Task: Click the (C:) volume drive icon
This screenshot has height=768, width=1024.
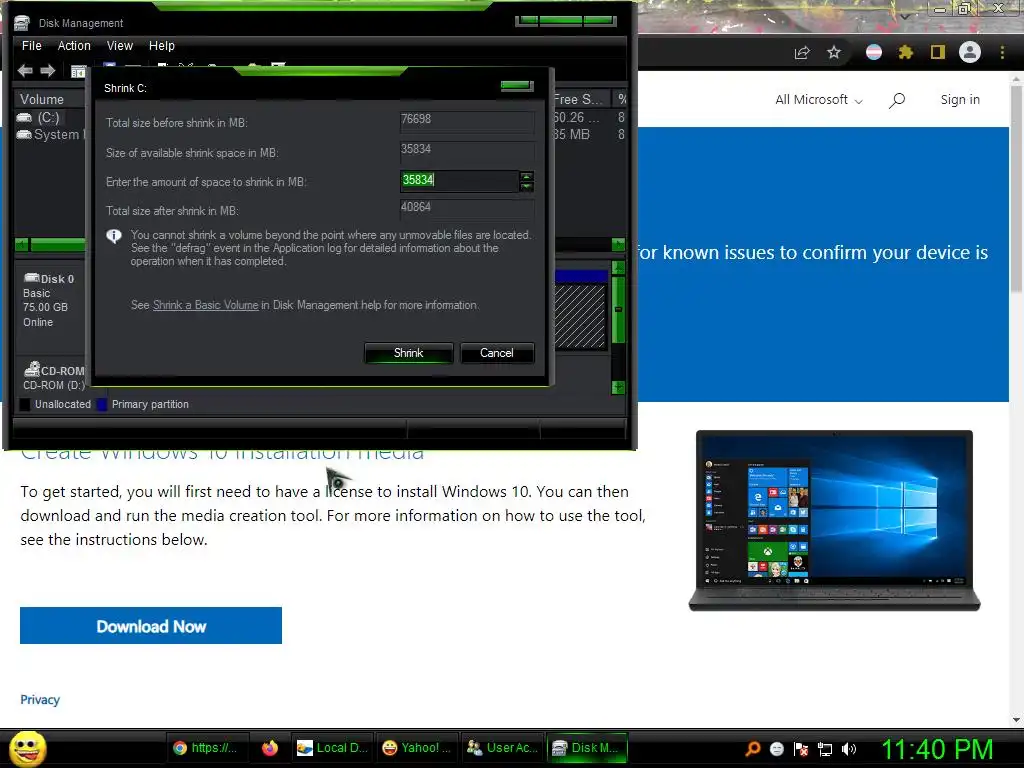Action: tap(24, 118)
